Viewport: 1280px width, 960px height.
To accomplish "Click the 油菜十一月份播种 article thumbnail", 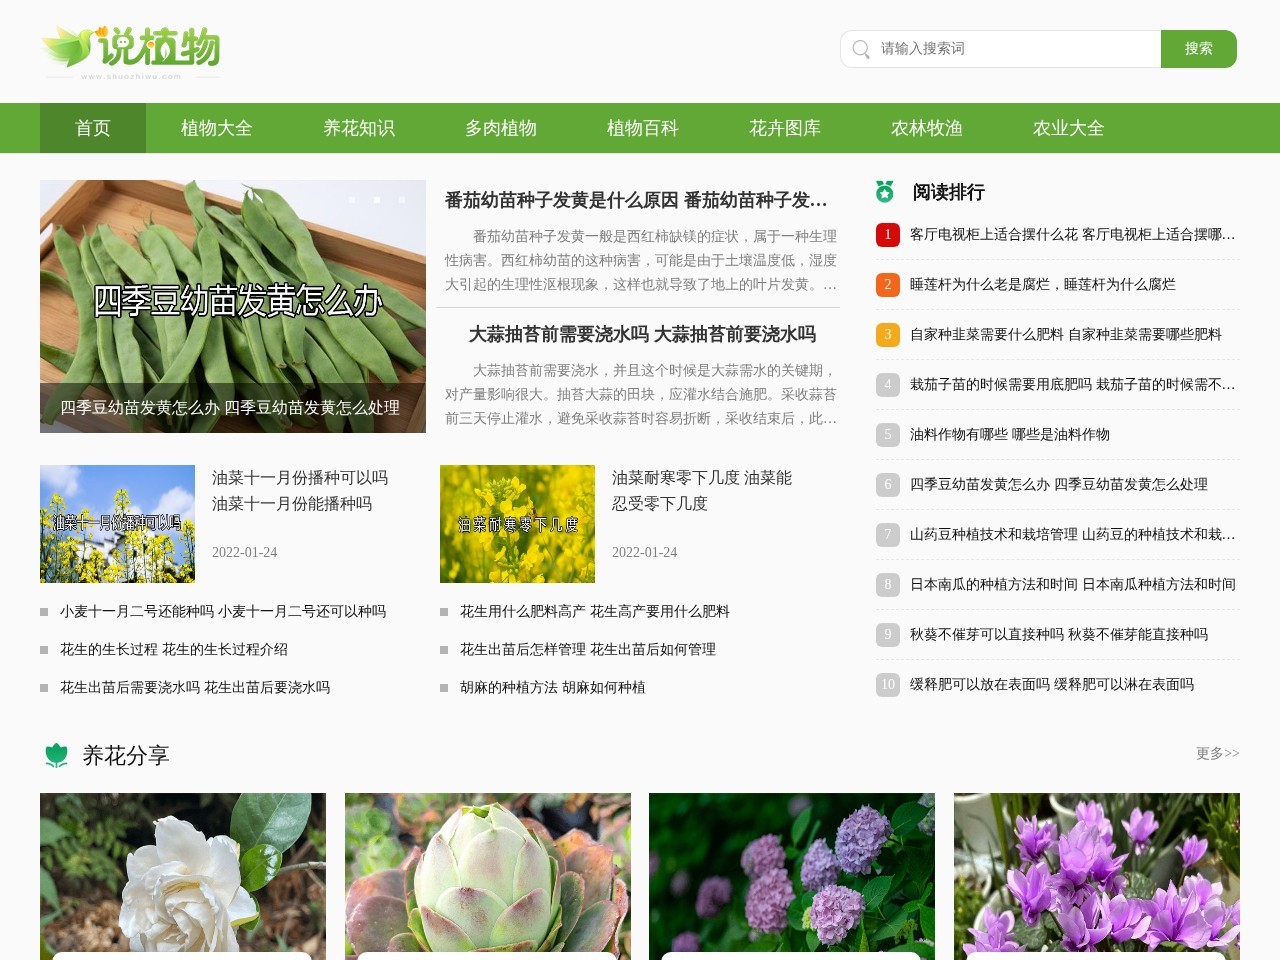I will tap(117, 523).
